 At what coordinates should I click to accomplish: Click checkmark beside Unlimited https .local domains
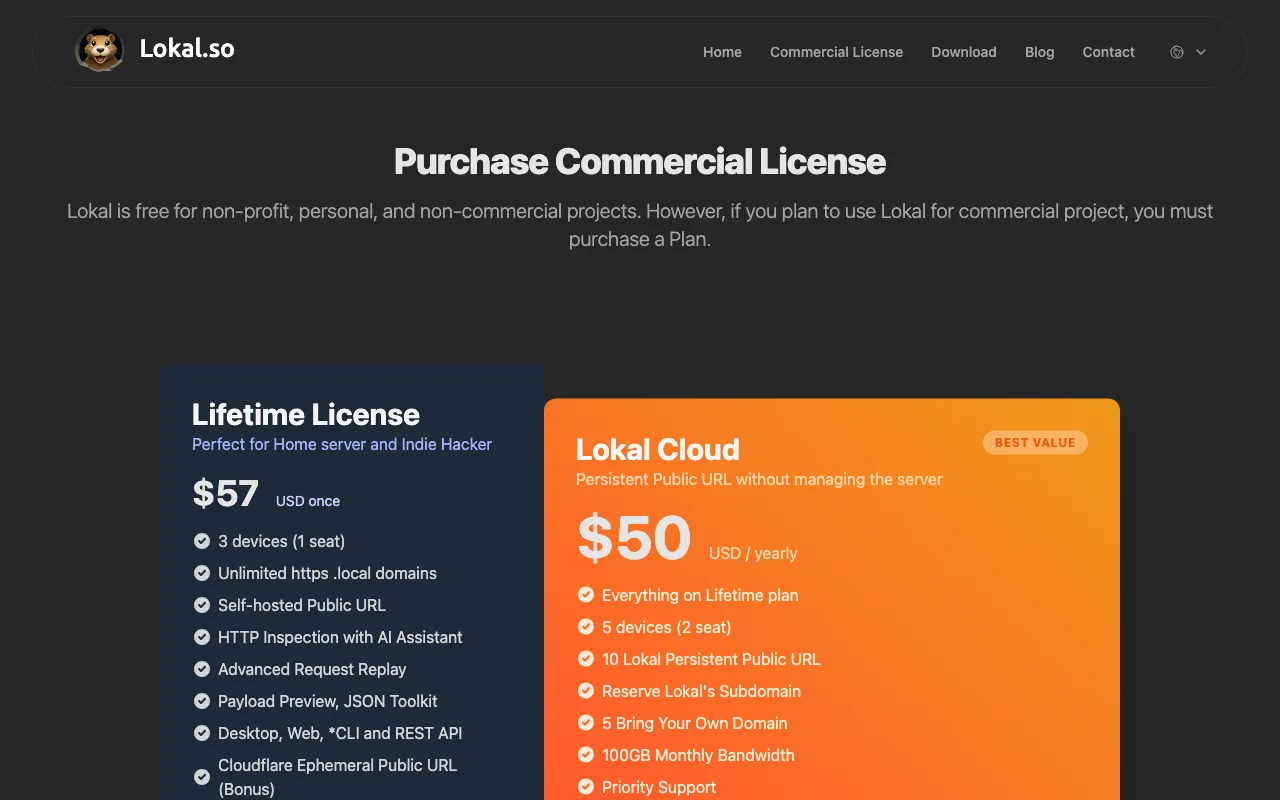[x=201, y=573]
